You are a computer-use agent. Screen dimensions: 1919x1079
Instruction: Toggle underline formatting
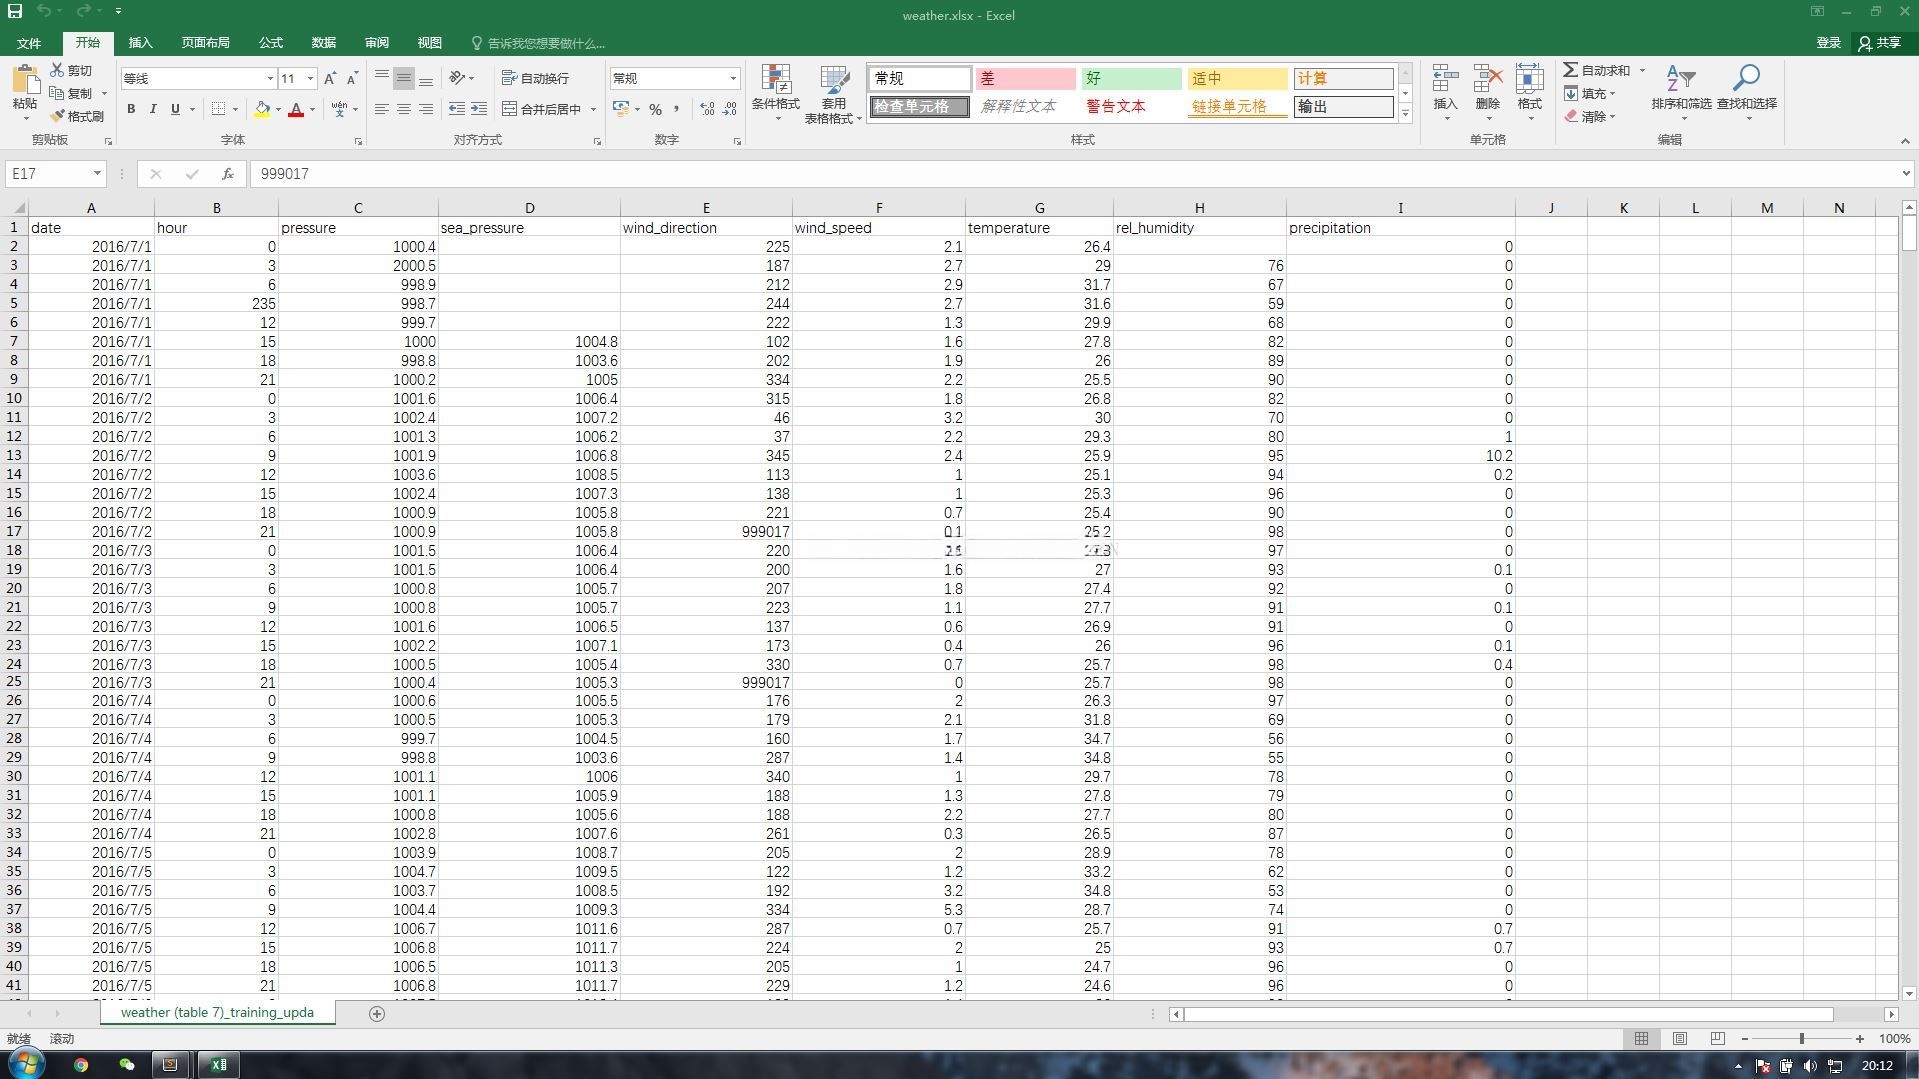pyautogui.click(x=175, y=109)
